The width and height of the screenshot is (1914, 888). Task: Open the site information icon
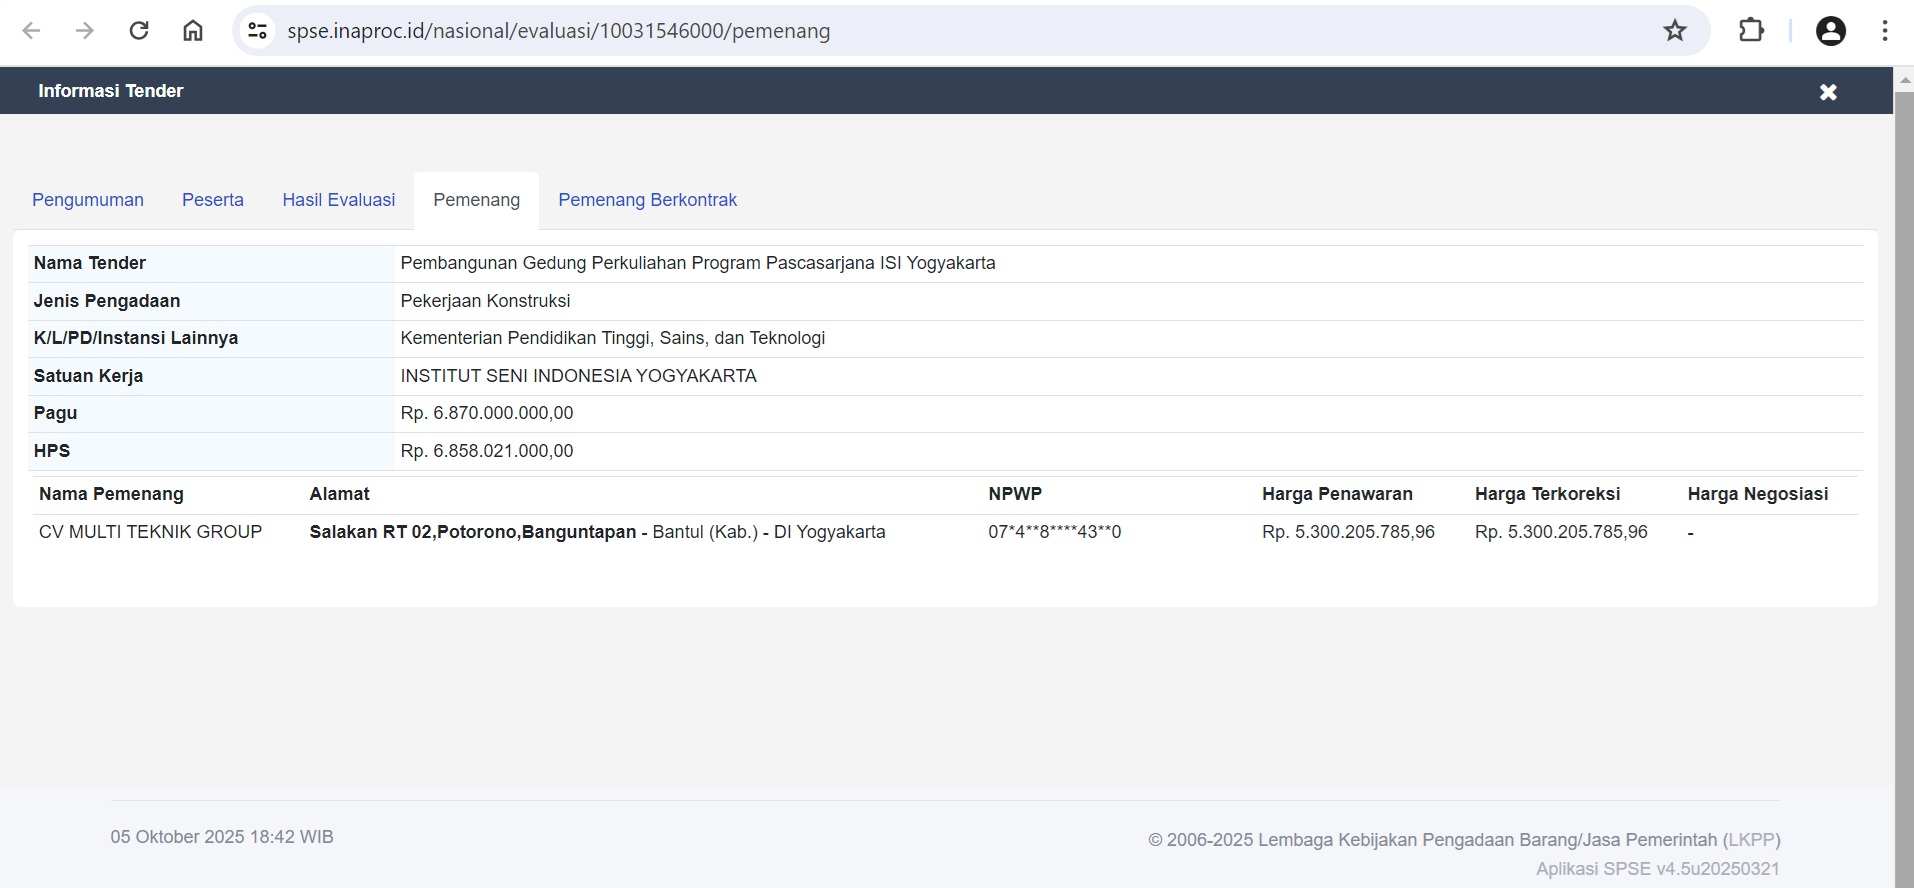click(258, 31)
